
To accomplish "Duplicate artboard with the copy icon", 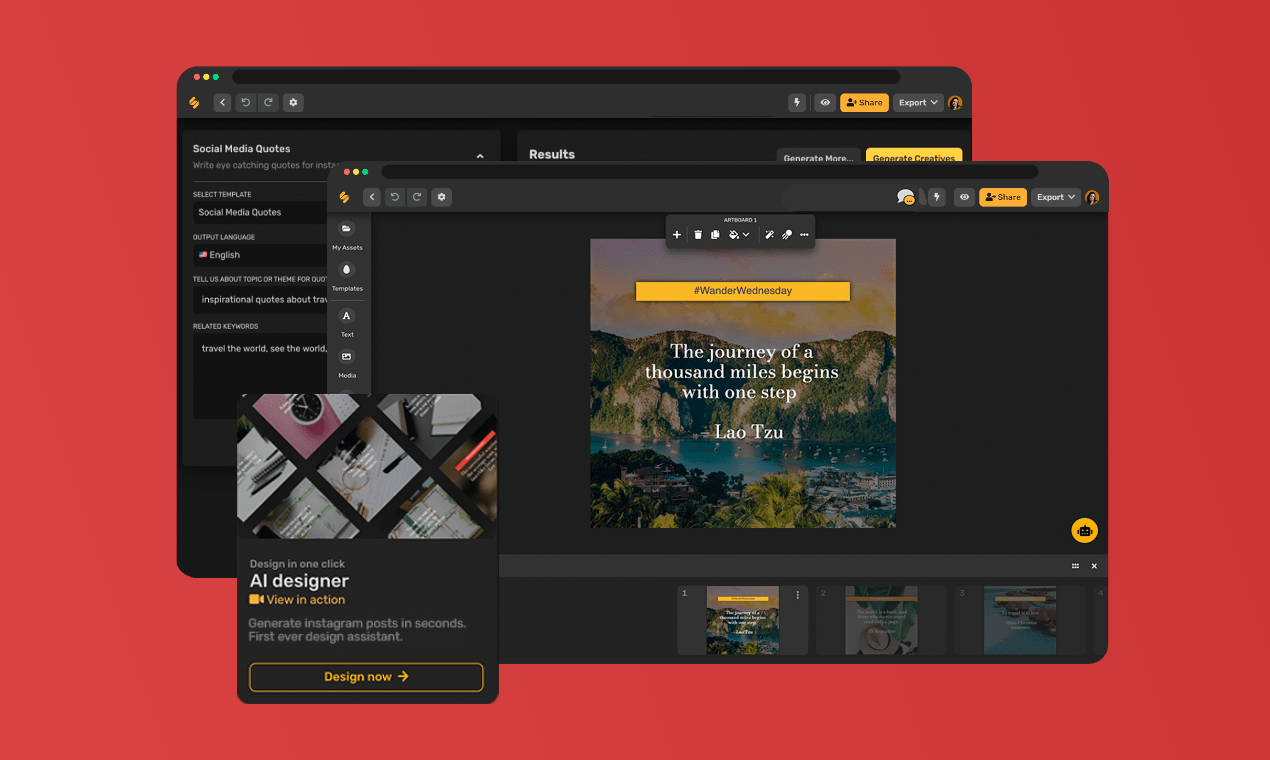I will coord(715,235).
